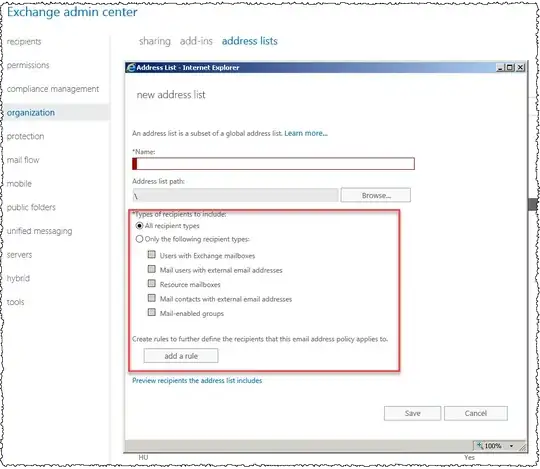
Task: Go to permissions in the sidebar
Action: [28, 65]
